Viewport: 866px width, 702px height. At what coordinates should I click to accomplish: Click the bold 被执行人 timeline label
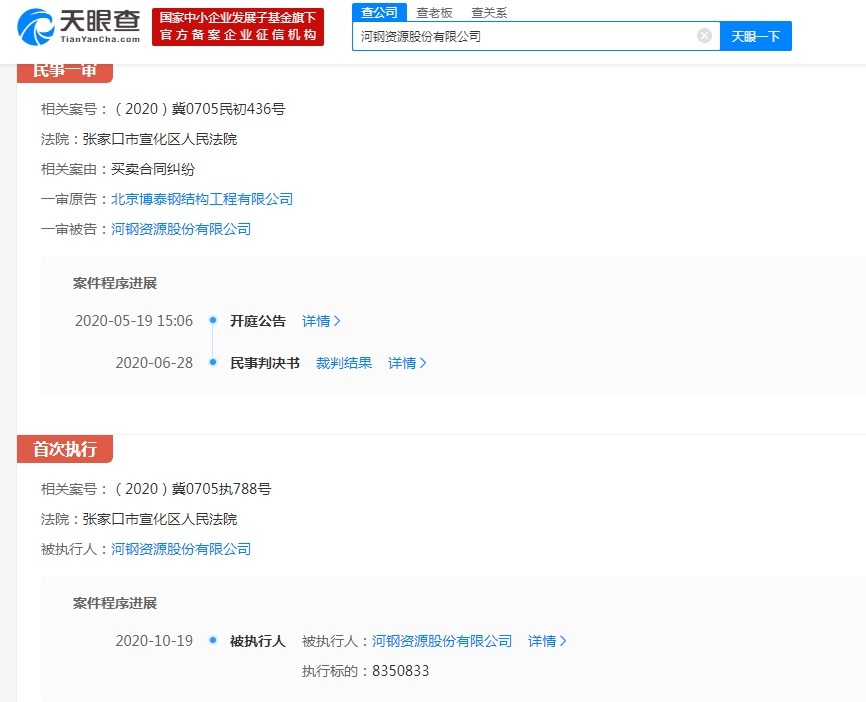coord(258,641)
